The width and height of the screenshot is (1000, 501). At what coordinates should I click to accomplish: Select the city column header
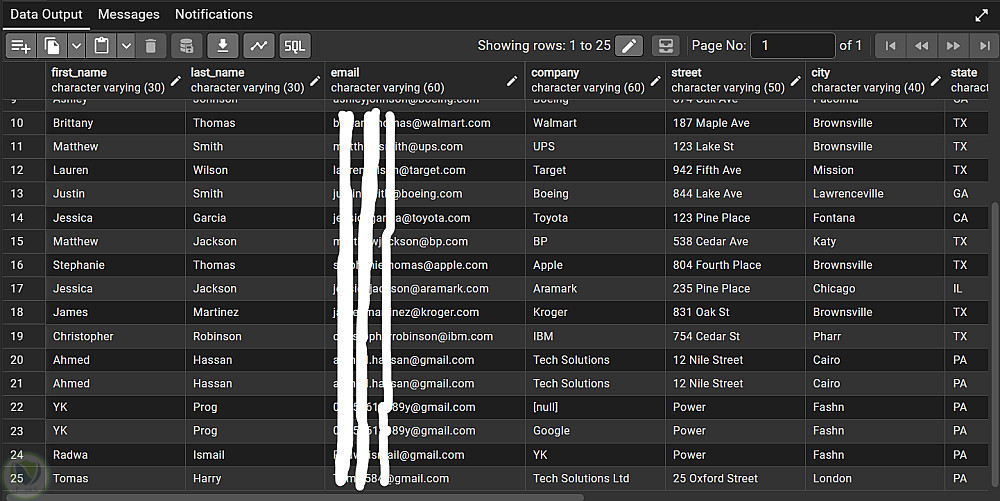tap(875, 80)
